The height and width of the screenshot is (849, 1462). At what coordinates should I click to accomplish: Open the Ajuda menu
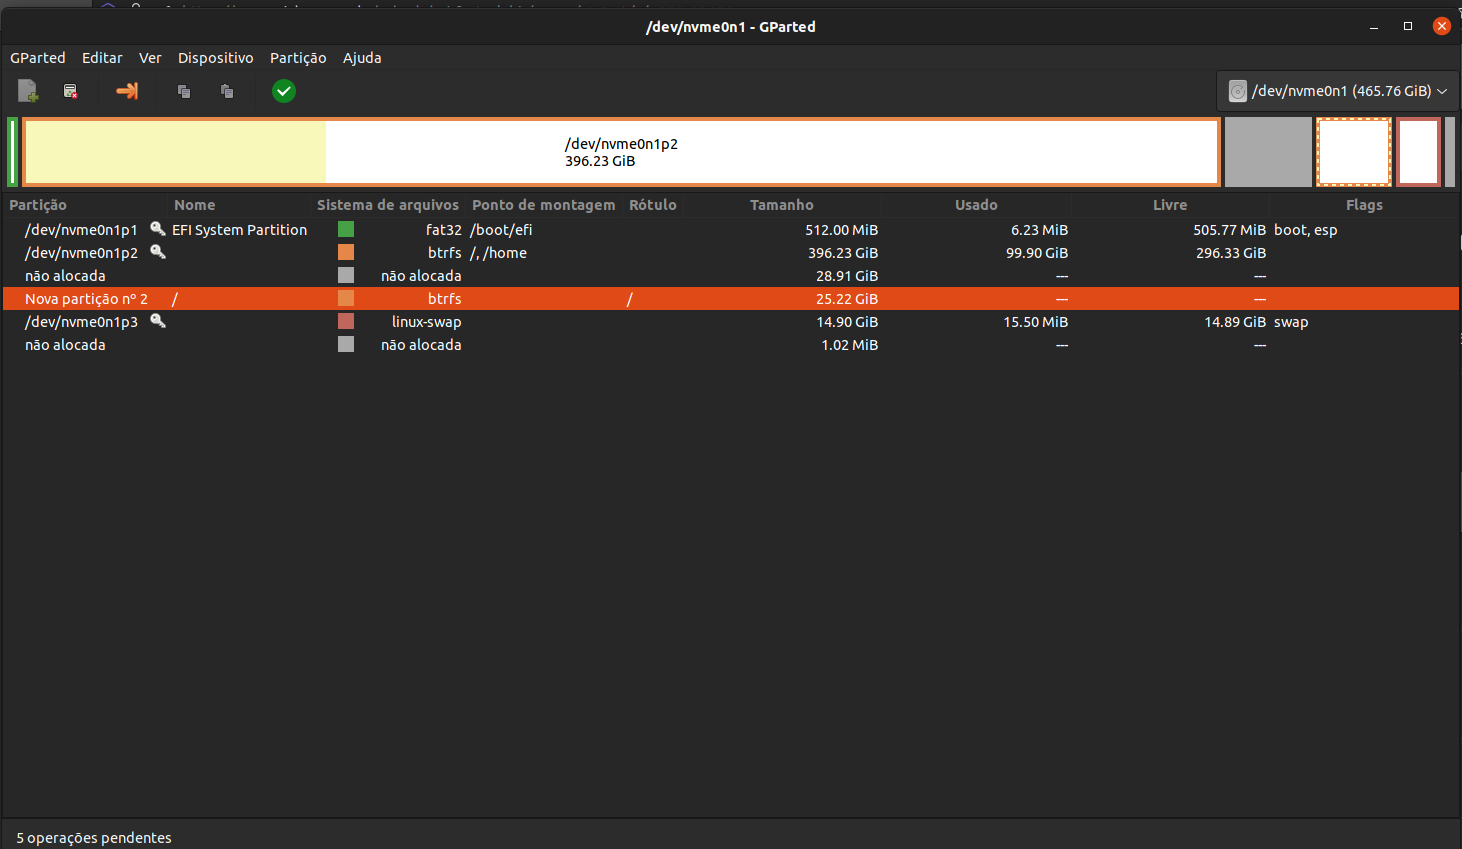coord(362,58)
